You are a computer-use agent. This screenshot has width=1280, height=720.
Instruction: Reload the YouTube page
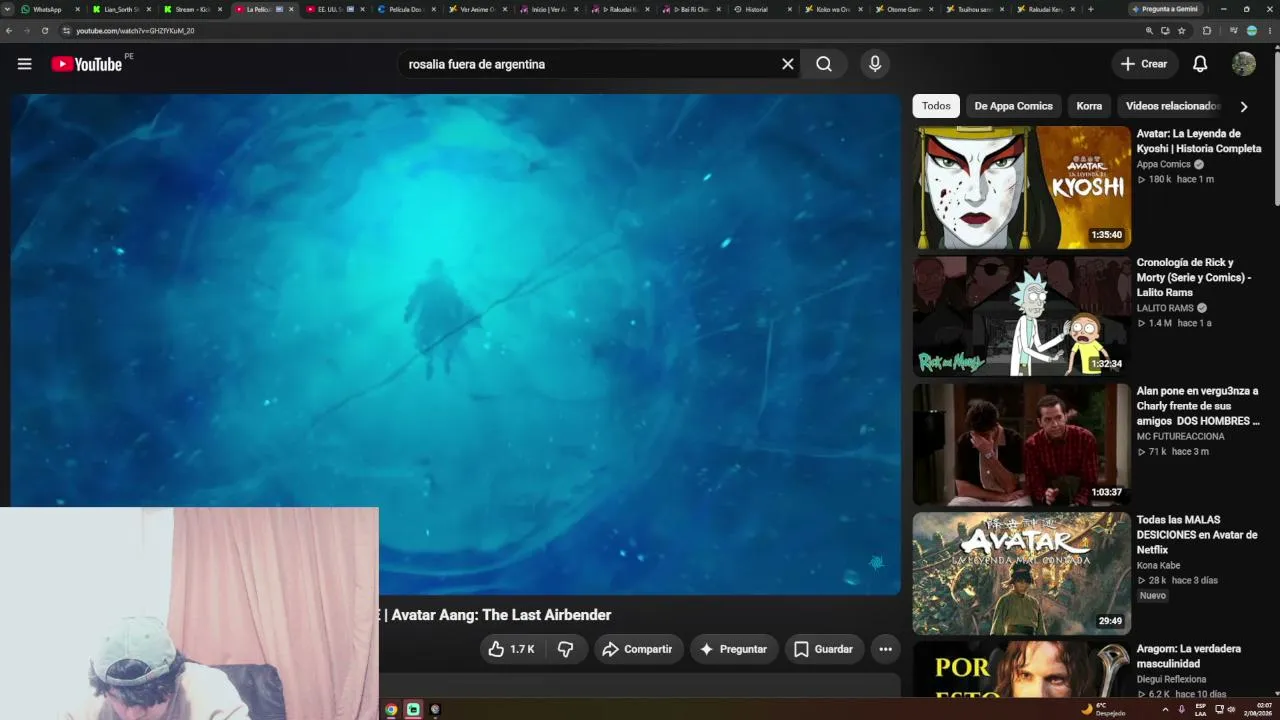pos(45,31)
